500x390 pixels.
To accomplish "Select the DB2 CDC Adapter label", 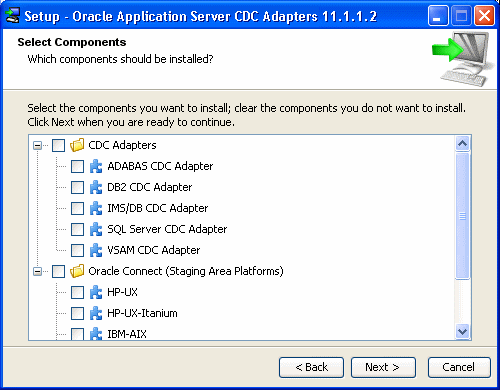I will [x=150, y=187].
